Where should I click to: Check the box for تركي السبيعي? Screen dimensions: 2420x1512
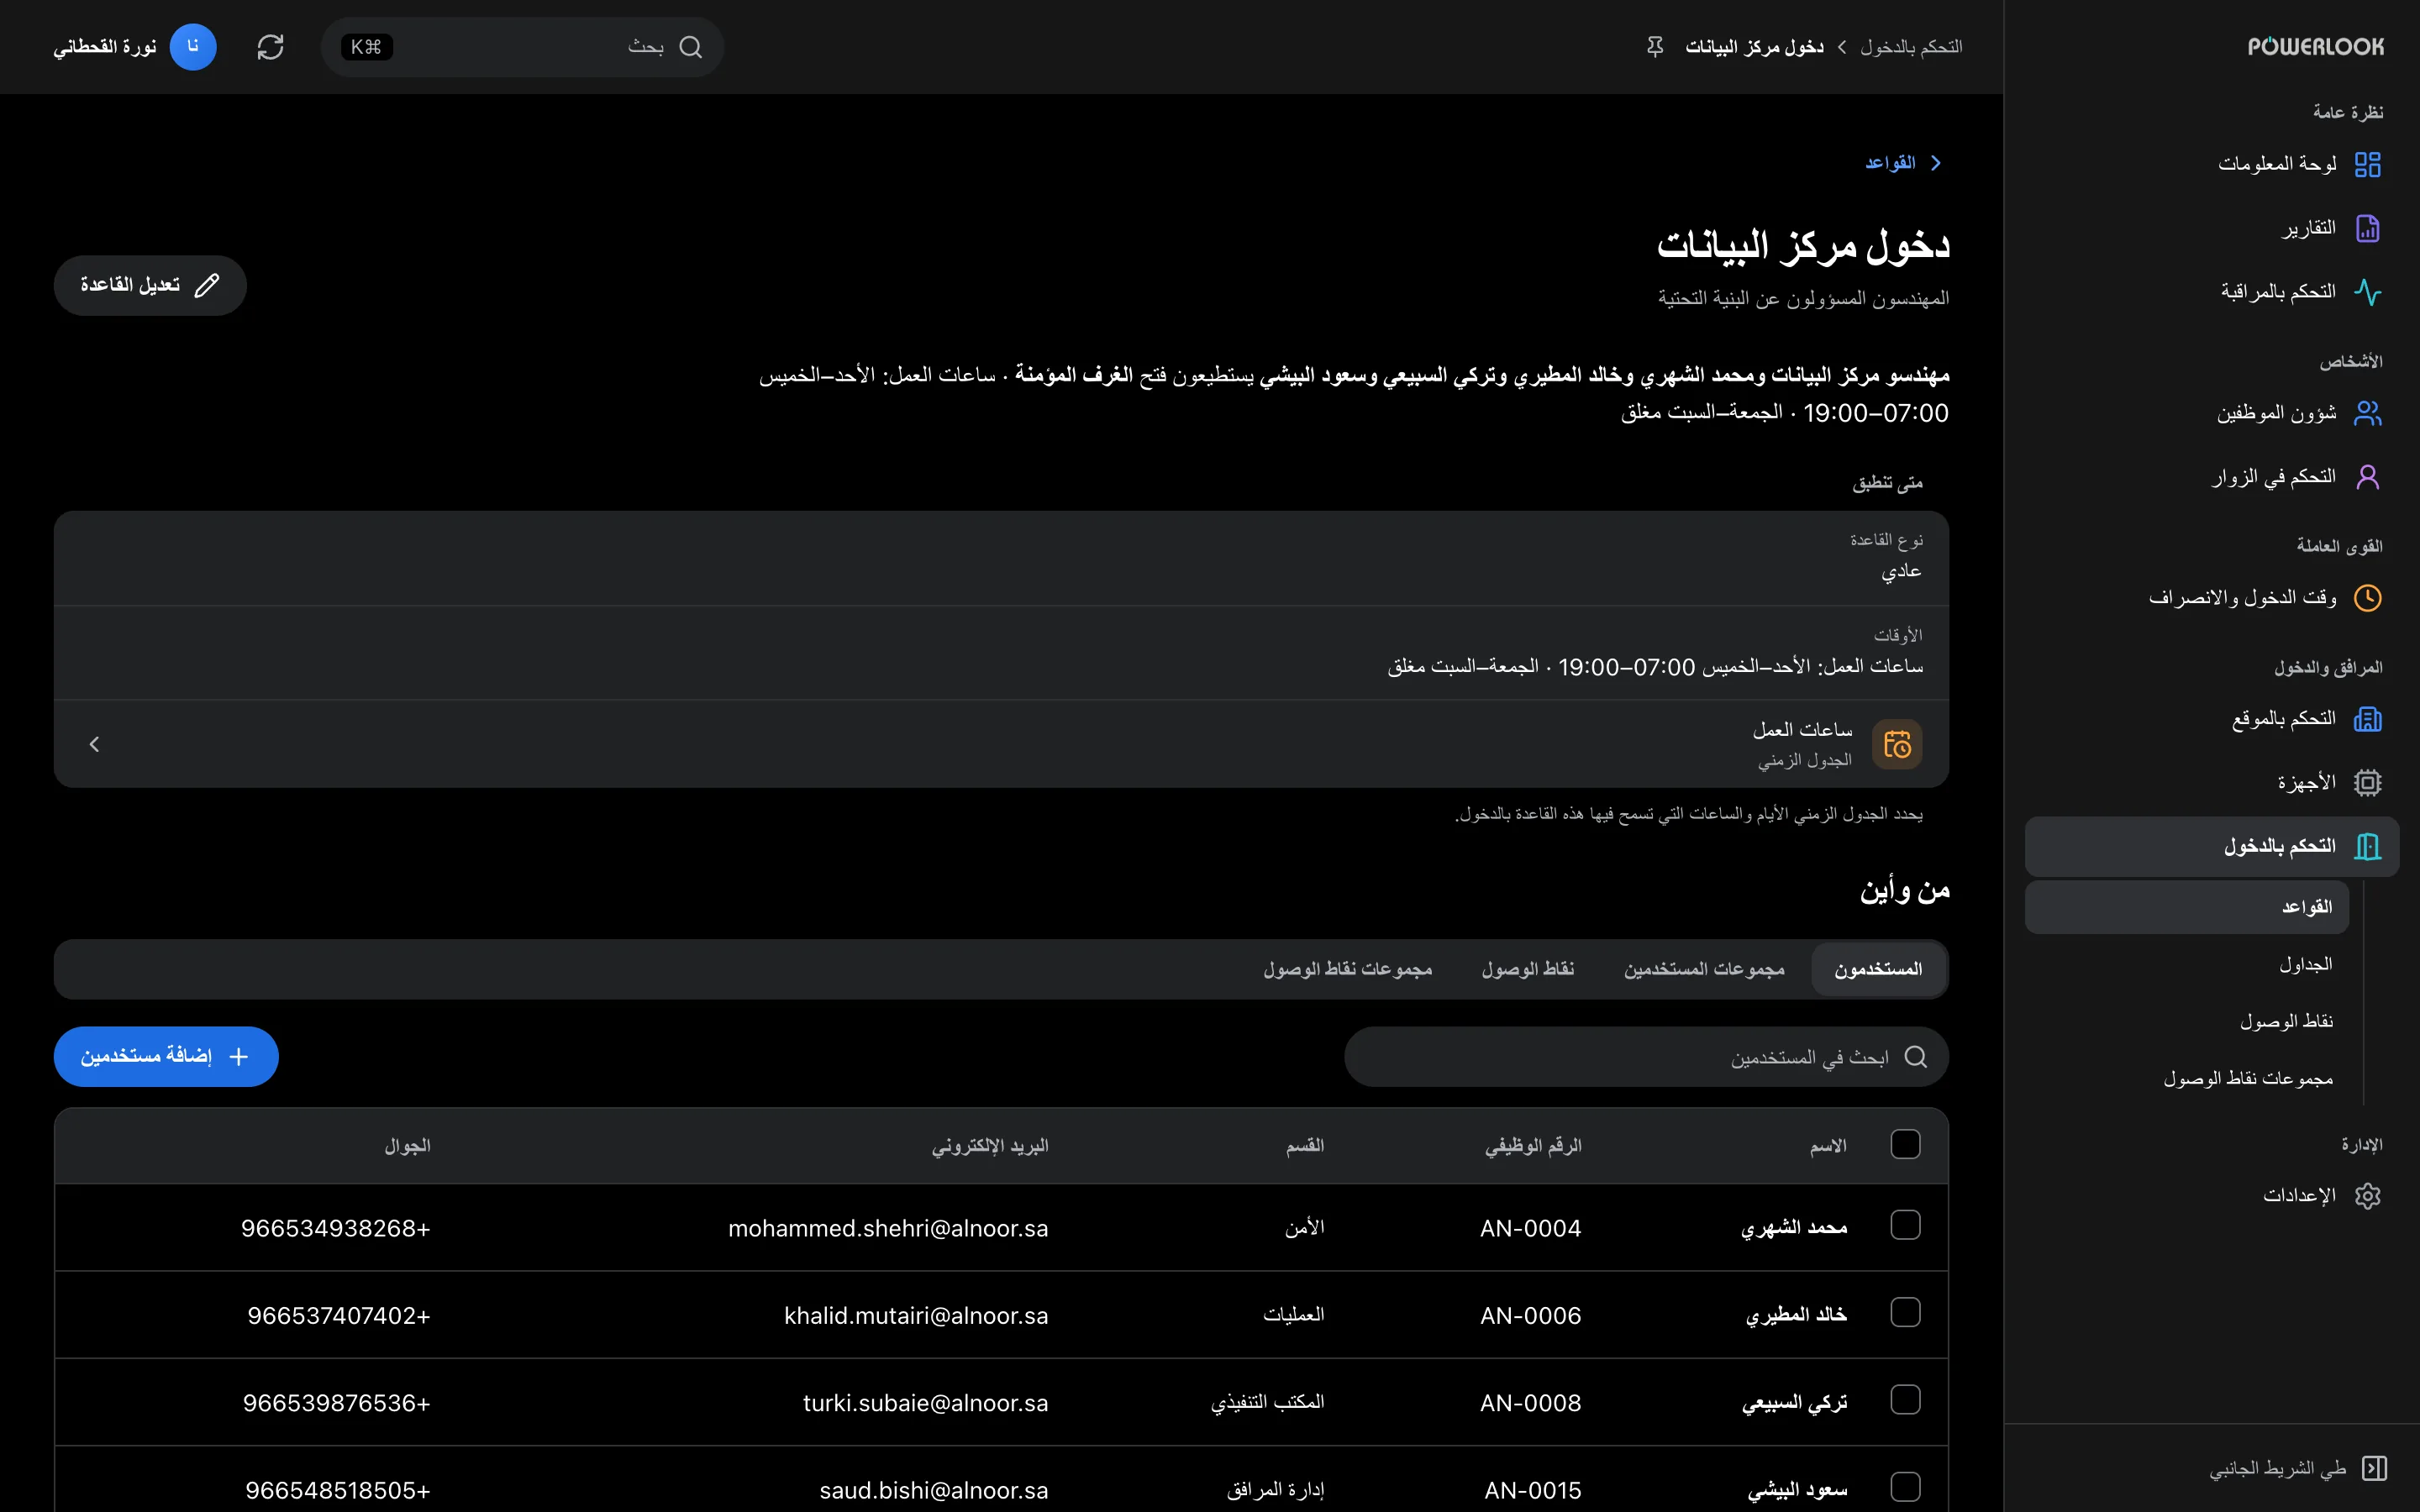[x=1905, y=1400]
